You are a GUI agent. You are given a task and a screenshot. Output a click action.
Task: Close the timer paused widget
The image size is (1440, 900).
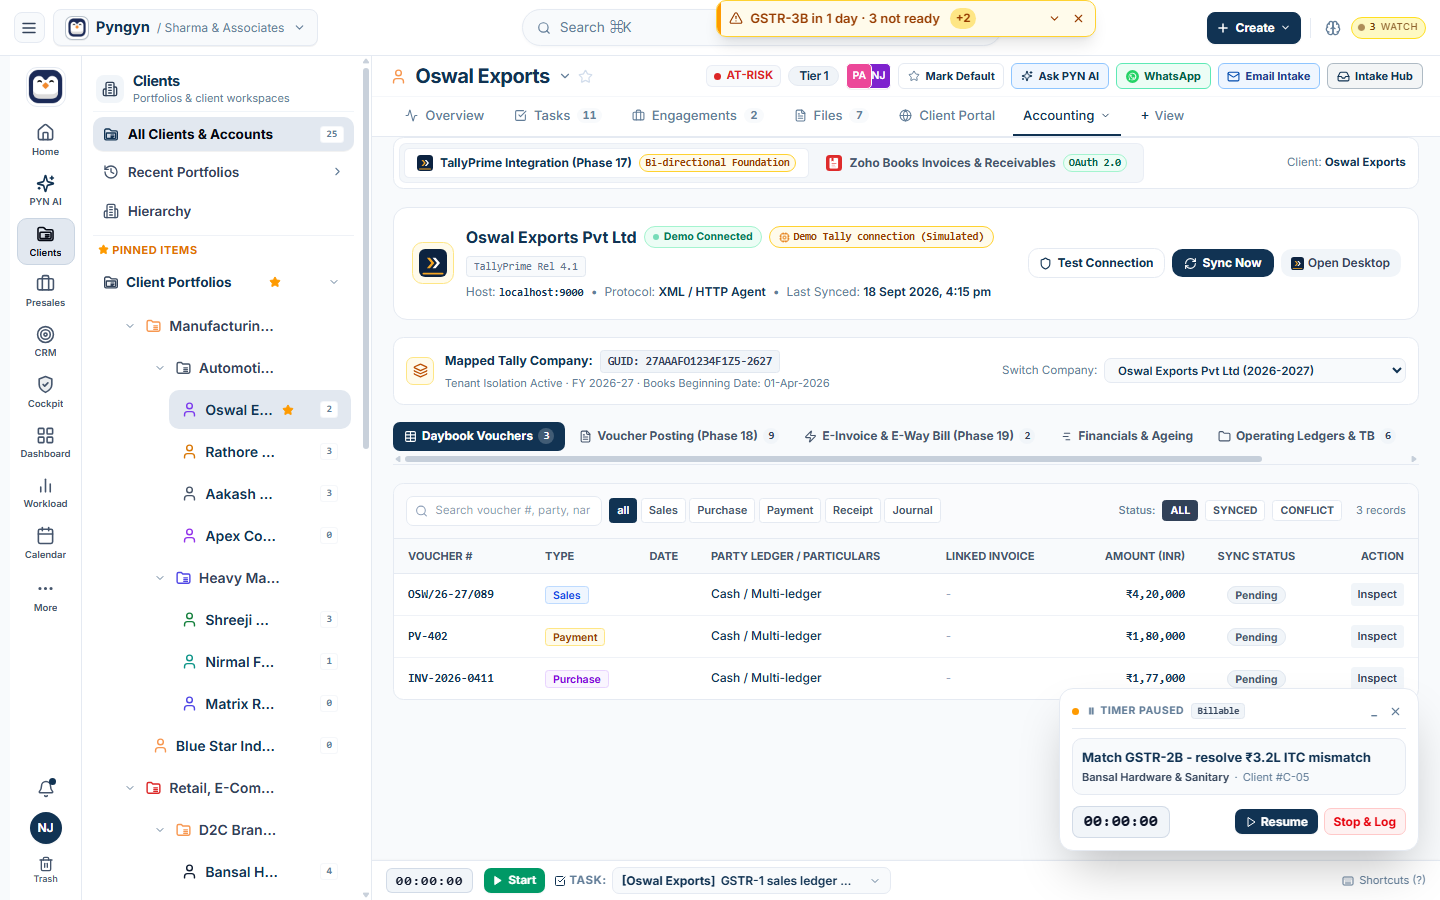tap(1396, 712)
